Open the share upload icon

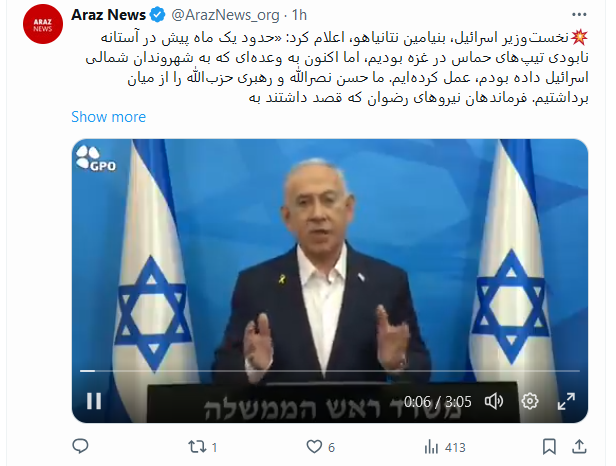[x=579, y=446]
